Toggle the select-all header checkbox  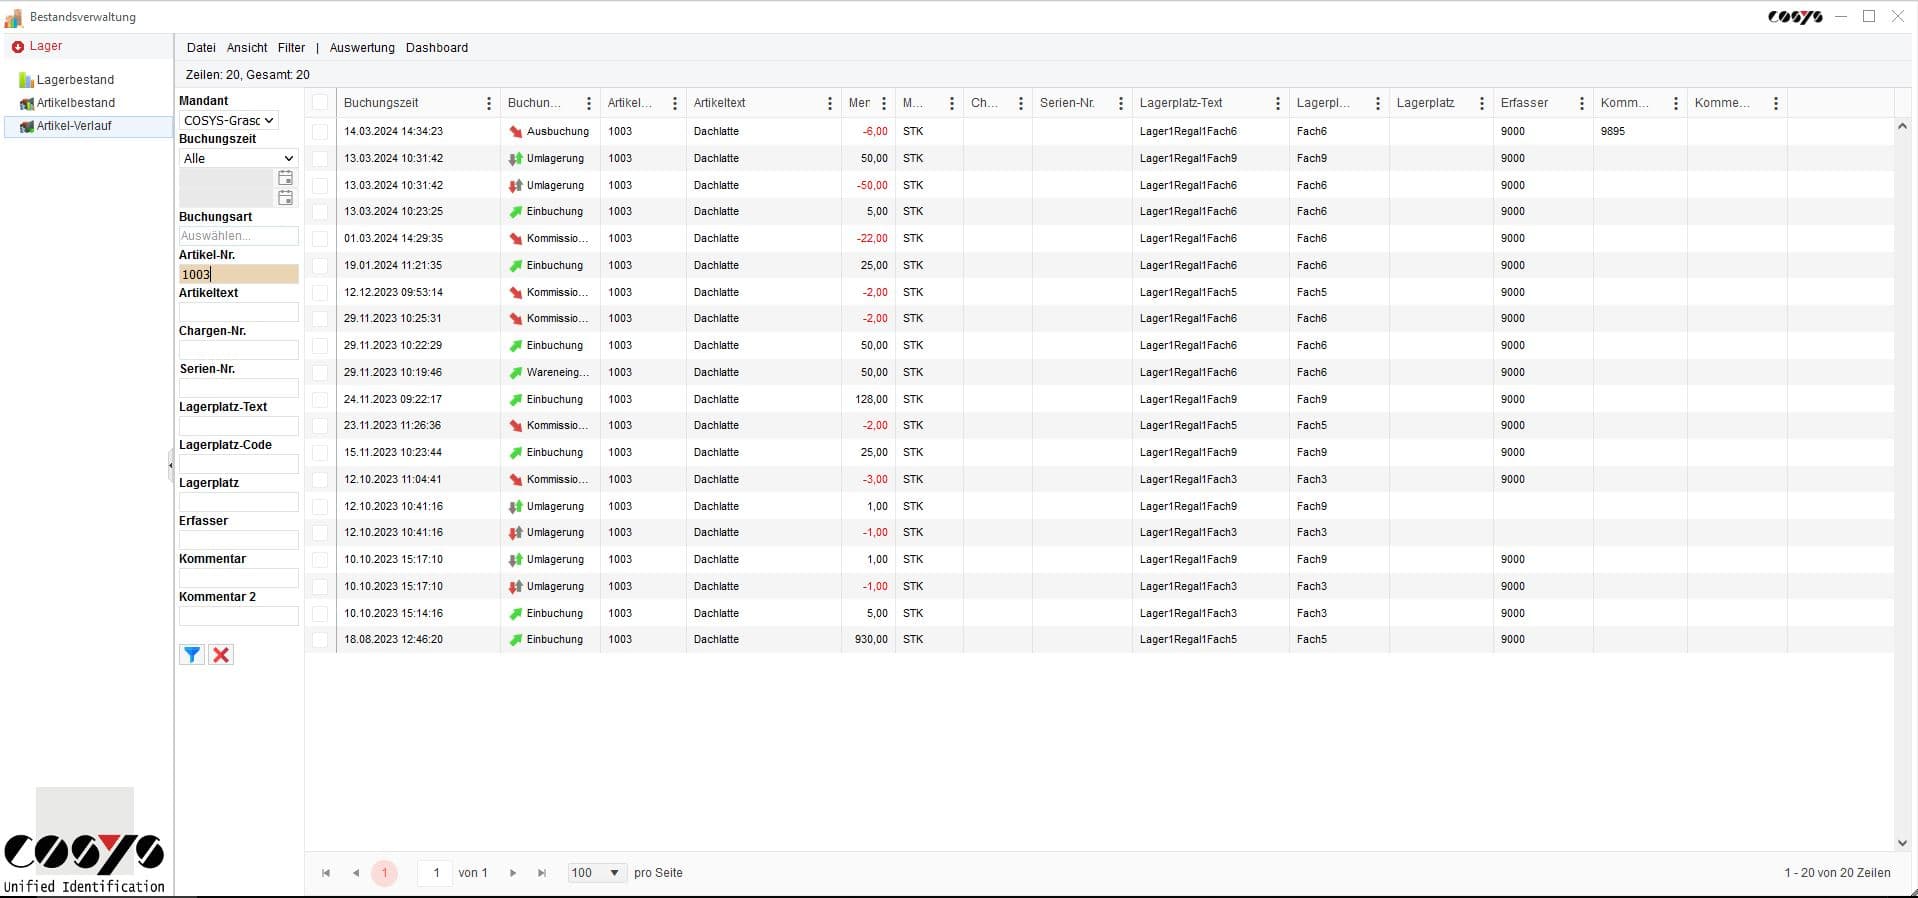tap(320, 102)
